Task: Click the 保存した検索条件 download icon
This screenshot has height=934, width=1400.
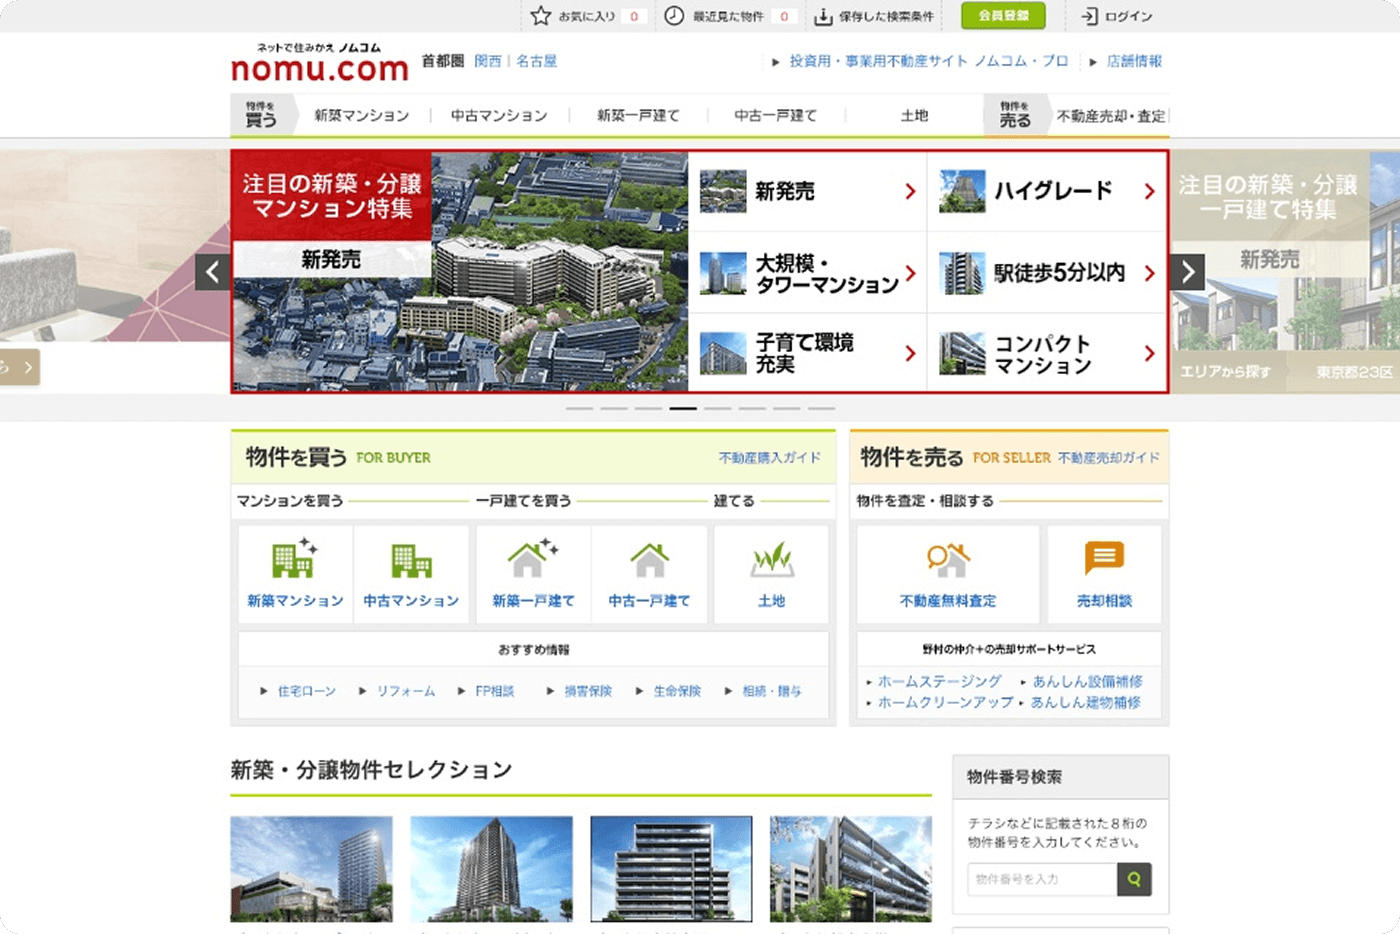Action: (825, 16)
